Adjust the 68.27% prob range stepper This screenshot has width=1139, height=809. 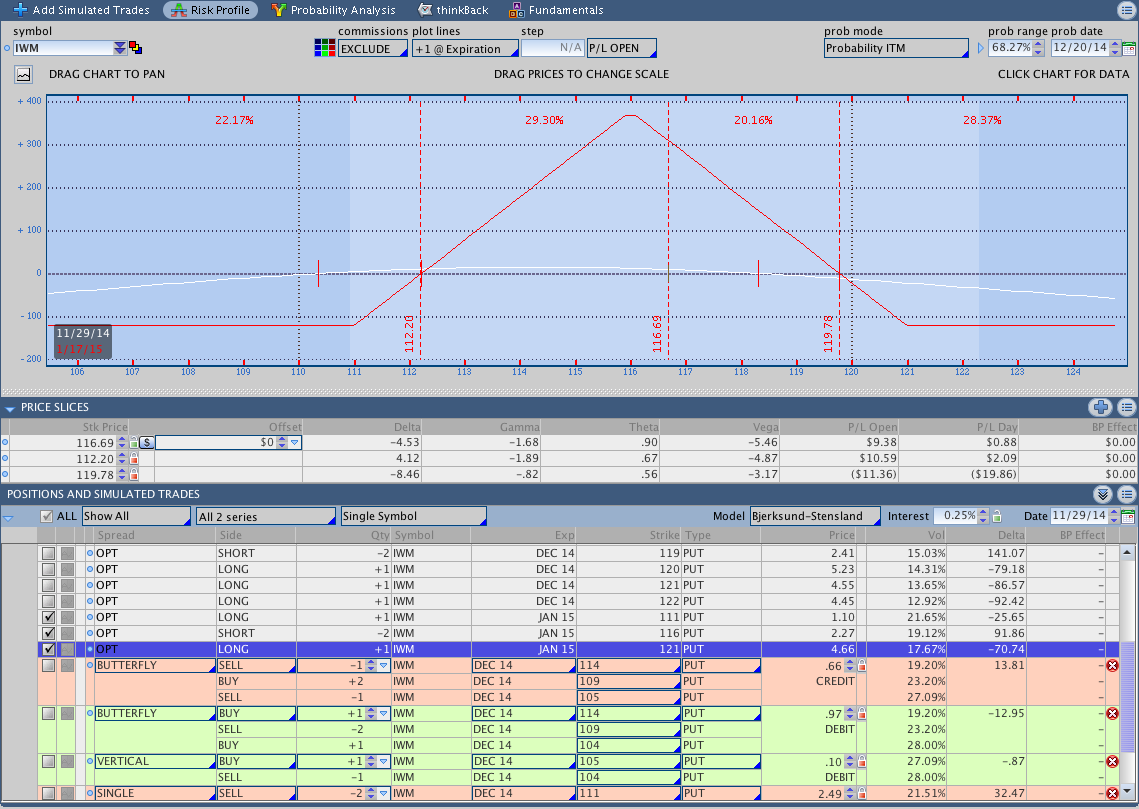[1038, 48]
